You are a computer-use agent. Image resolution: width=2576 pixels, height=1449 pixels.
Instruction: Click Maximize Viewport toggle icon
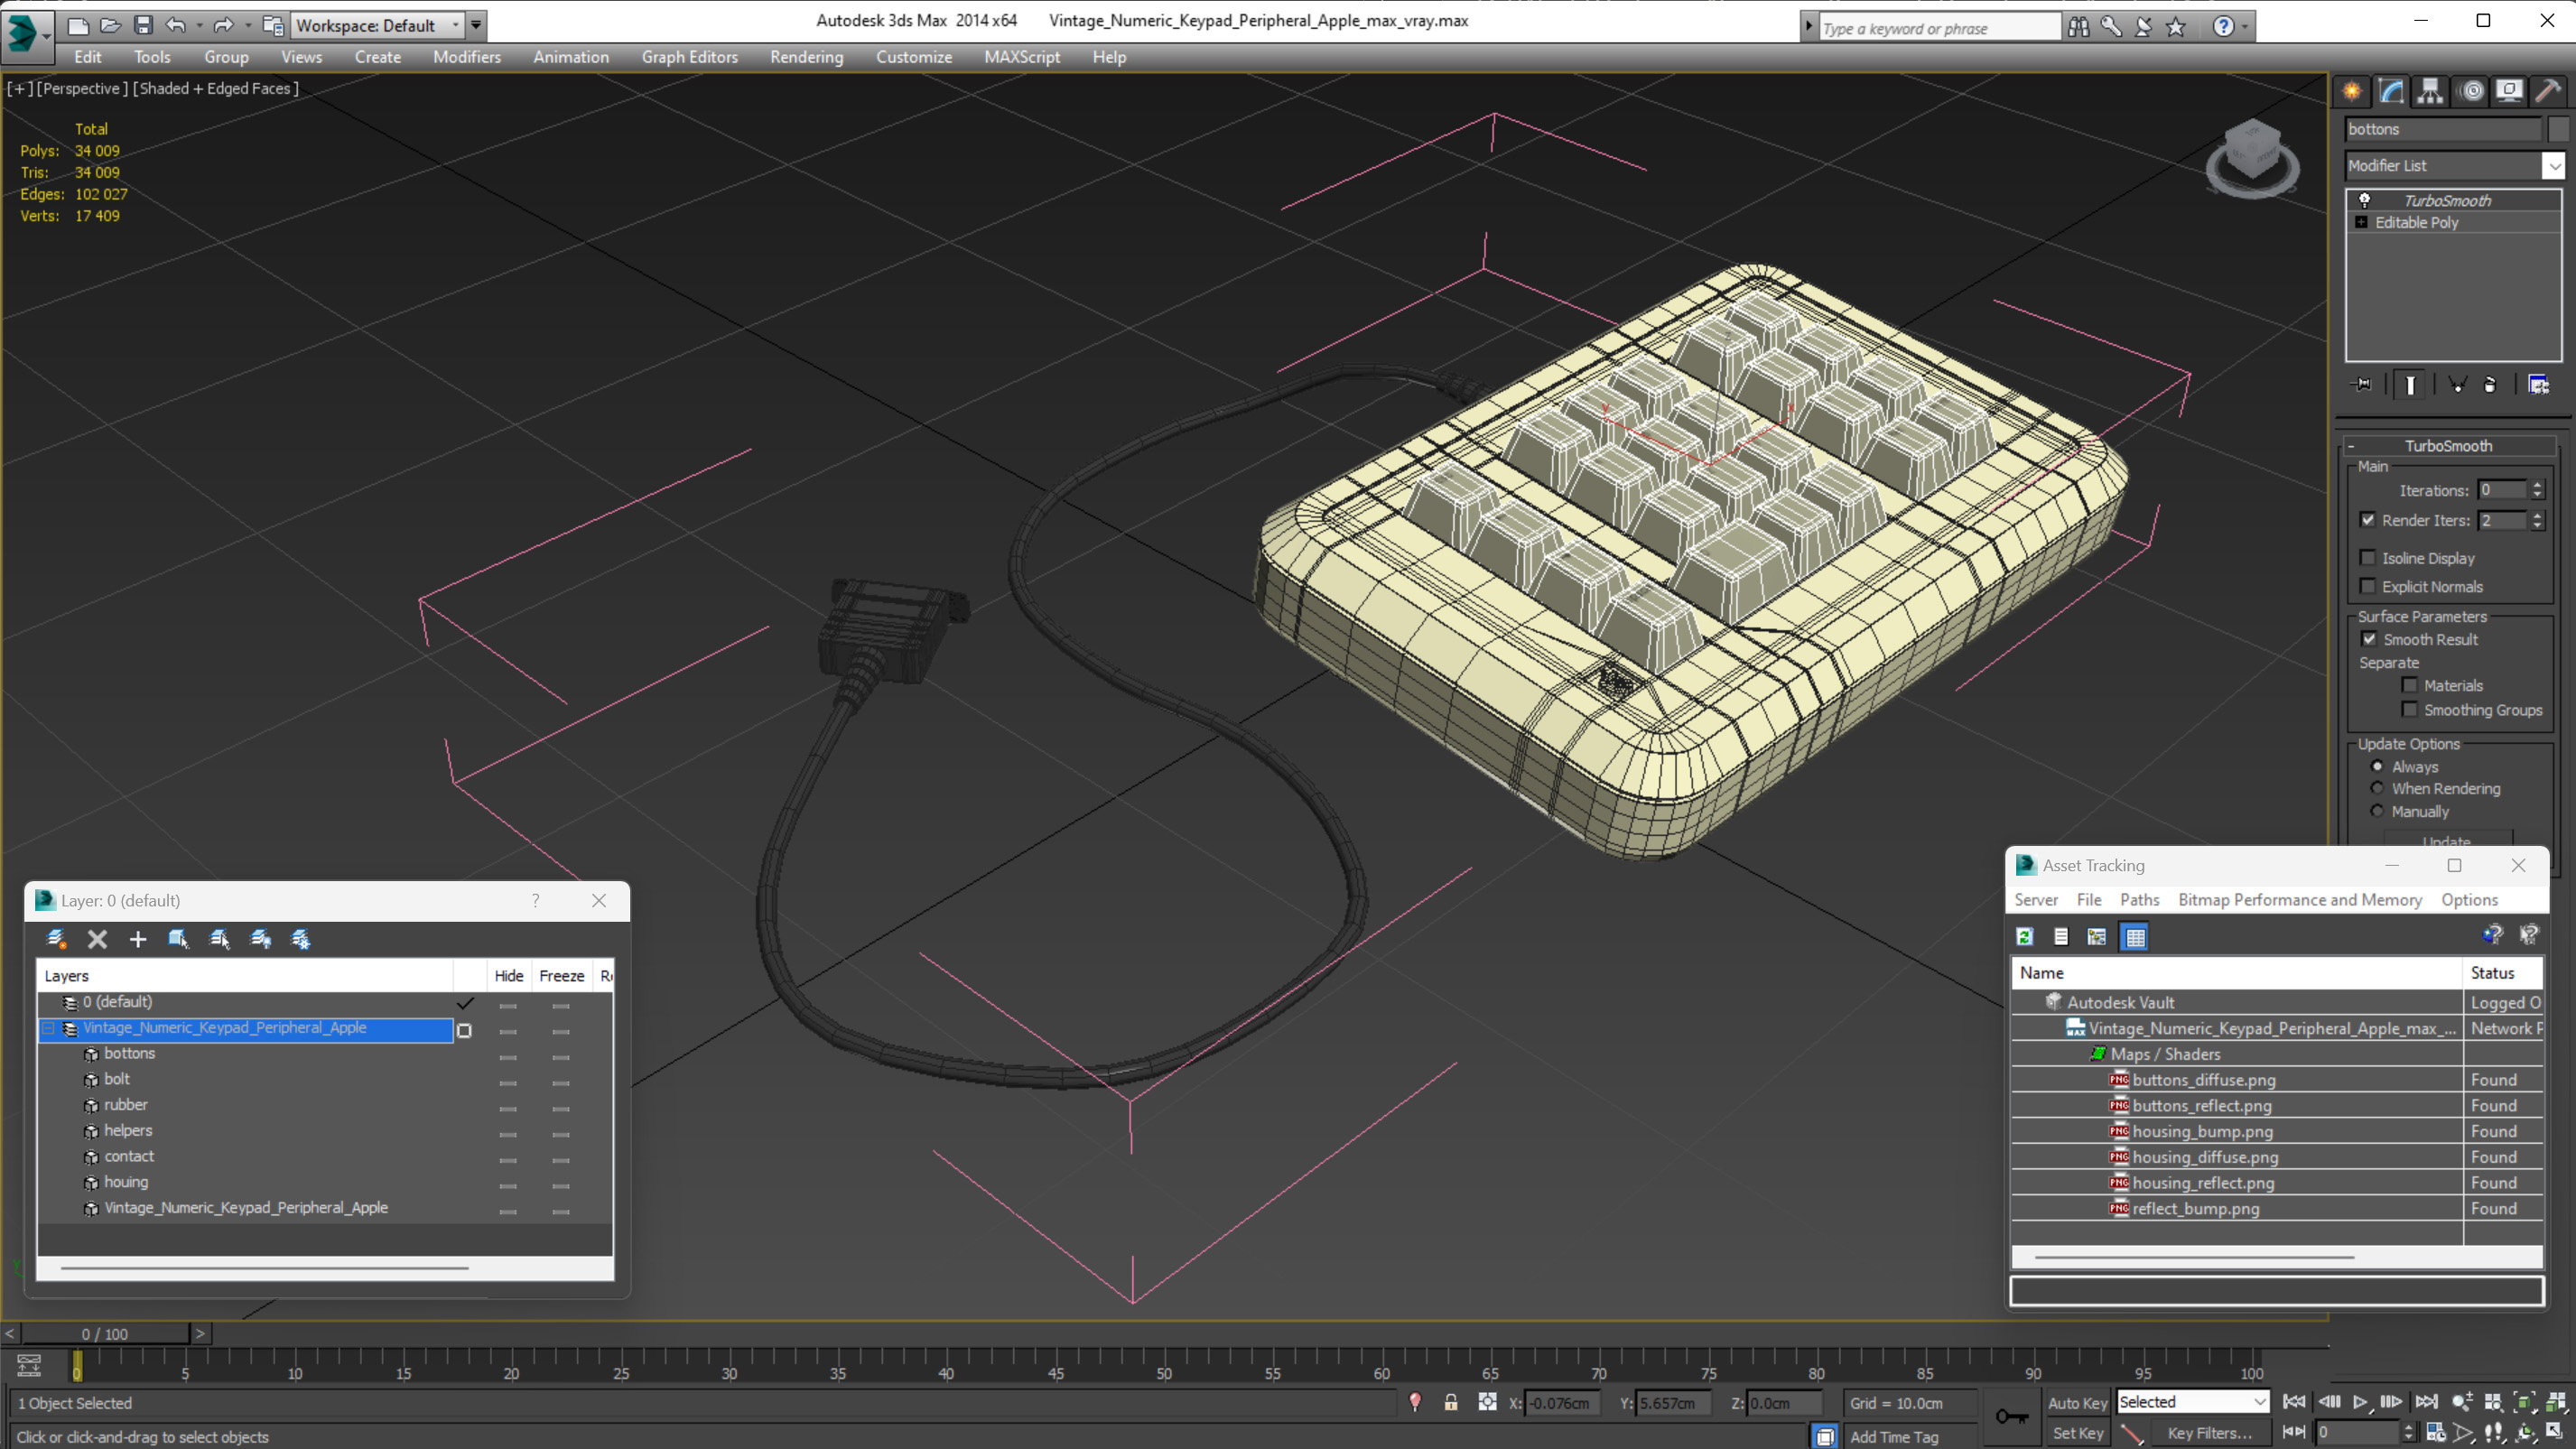coord(2553,1432)
